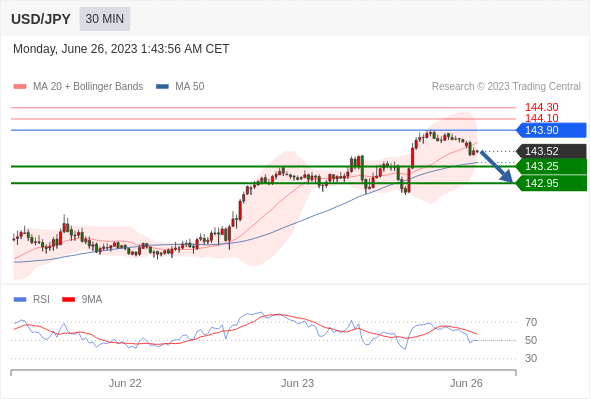Screen dimensions: 590x400
Task: Click the RSI 70 level label
Action: point(531,322)
